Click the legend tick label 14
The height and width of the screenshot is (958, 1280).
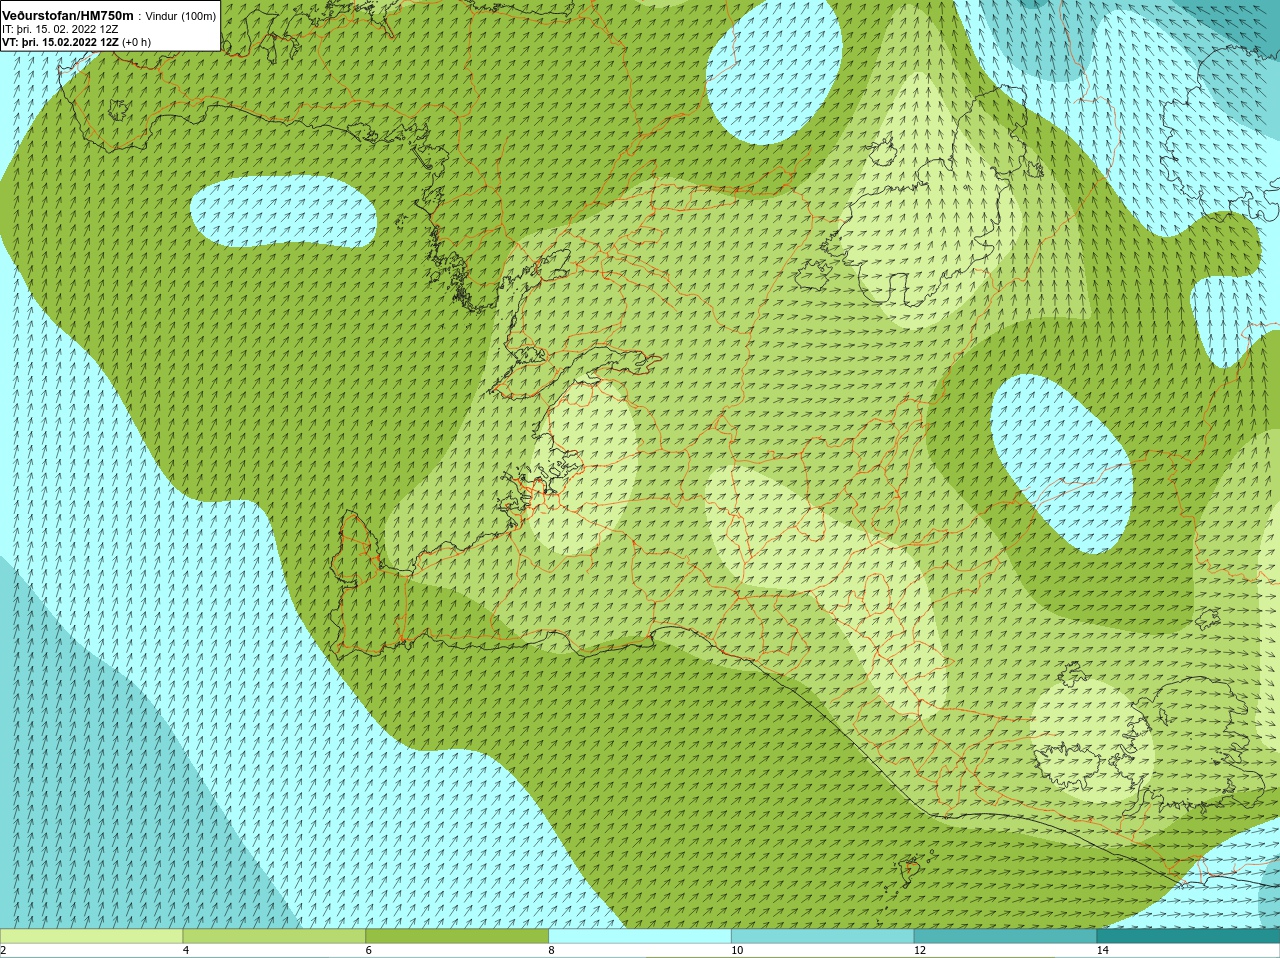pos(1103,950)
